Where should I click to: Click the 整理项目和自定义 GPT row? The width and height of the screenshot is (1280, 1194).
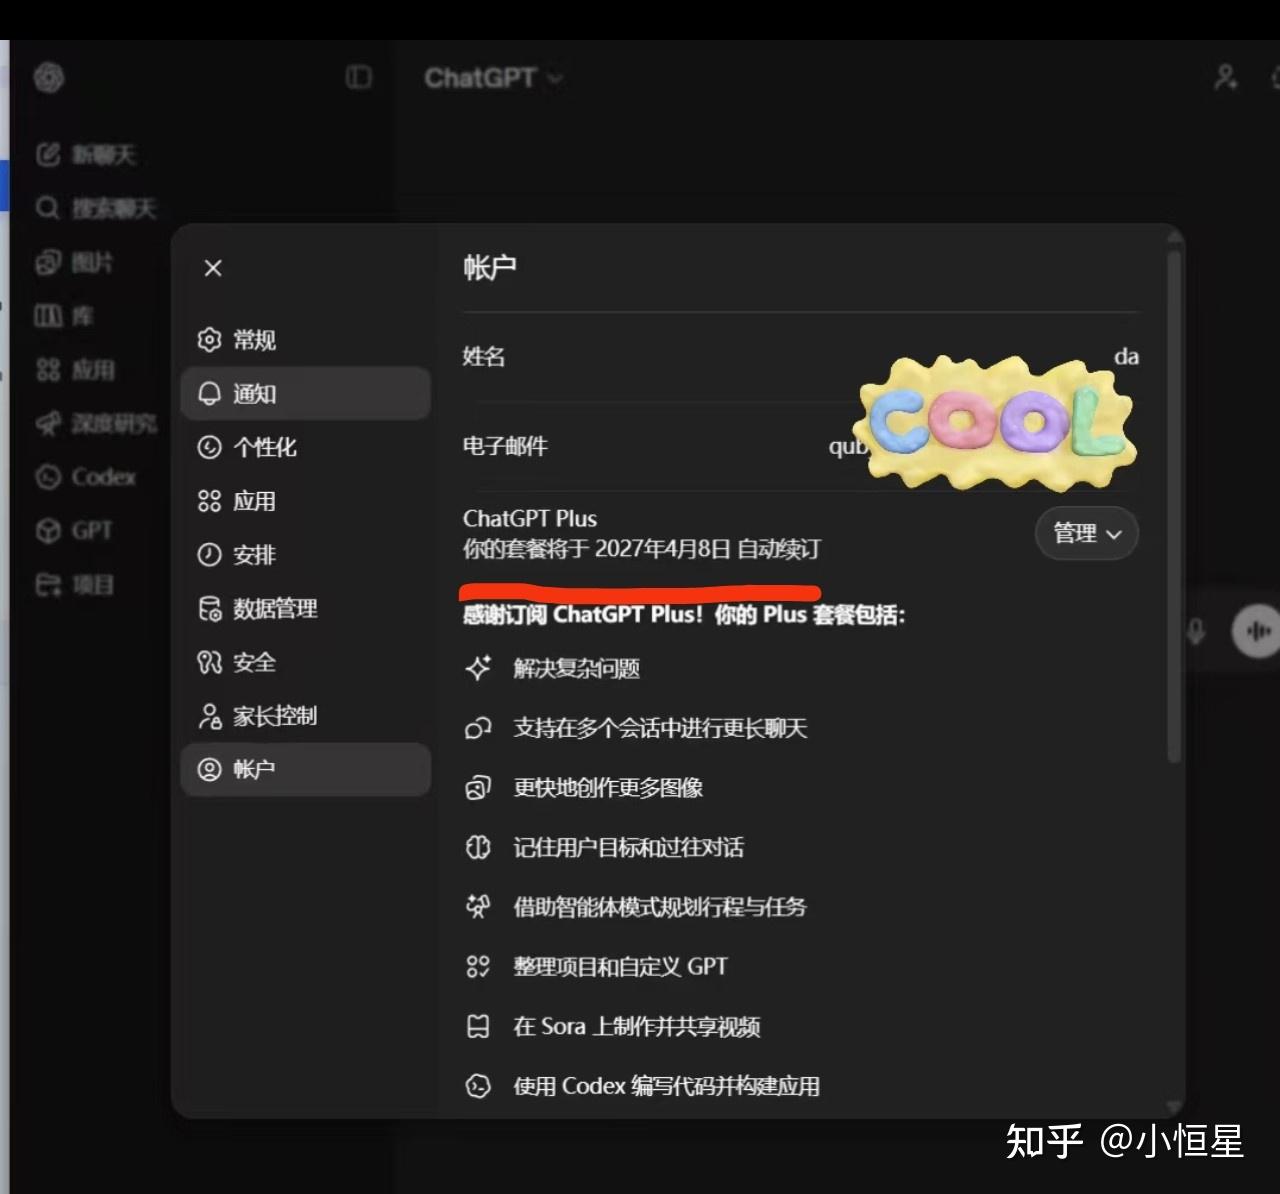point(596,967)
